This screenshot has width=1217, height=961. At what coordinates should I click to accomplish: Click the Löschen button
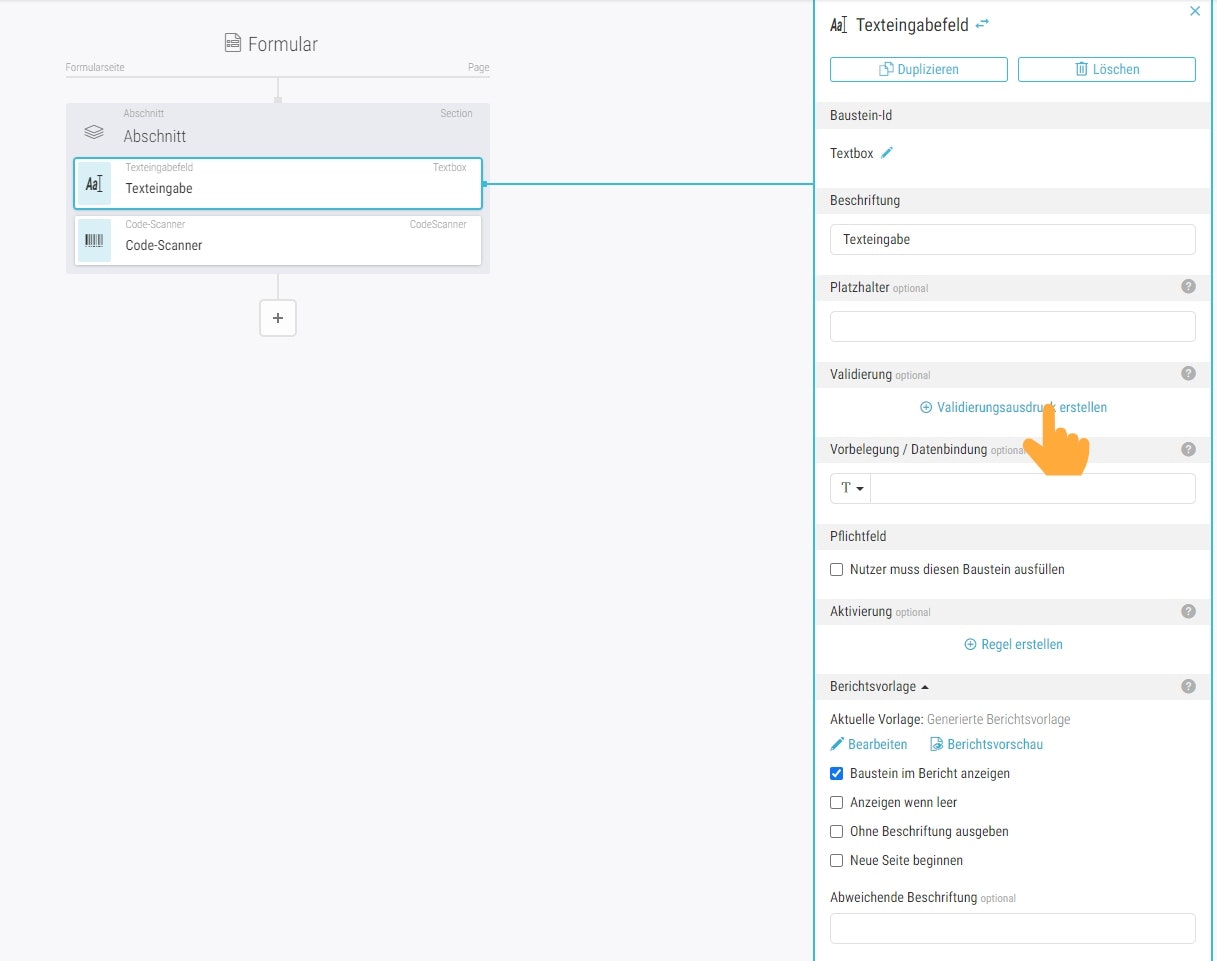tap(1106, 69)
